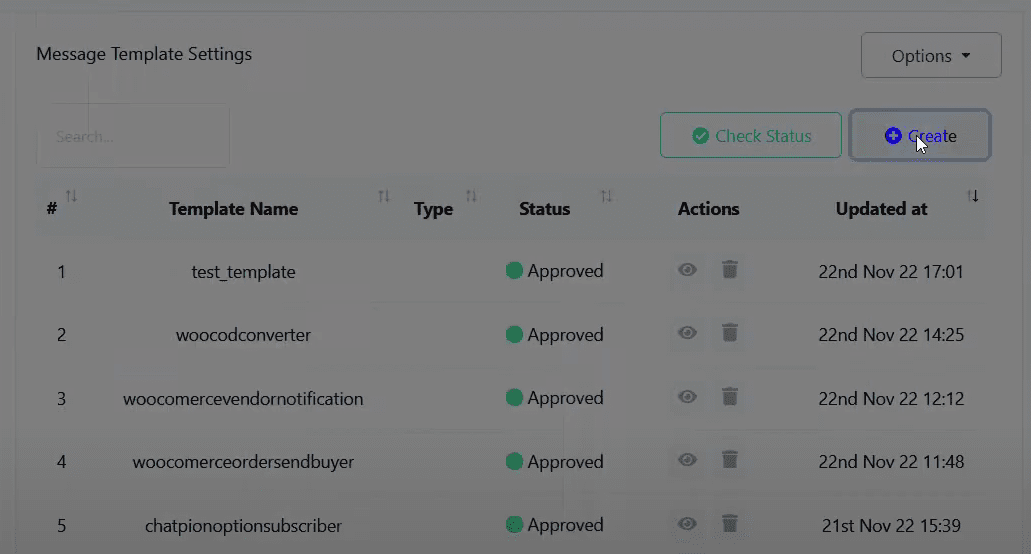Screen dimensions: 1031x554
Task: View test_template using the eye icon
Action: pos(687,270)
